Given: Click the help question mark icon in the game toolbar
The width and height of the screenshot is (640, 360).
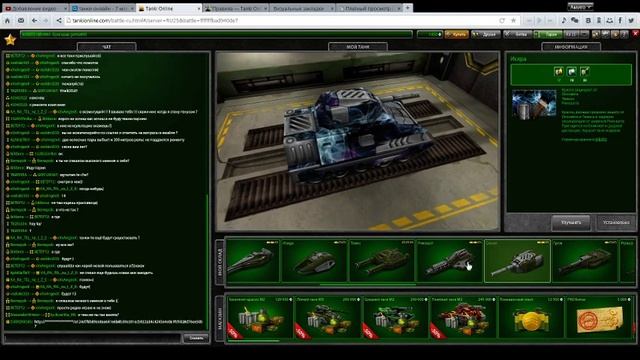Looking at the screenshot, I should 624,35.
